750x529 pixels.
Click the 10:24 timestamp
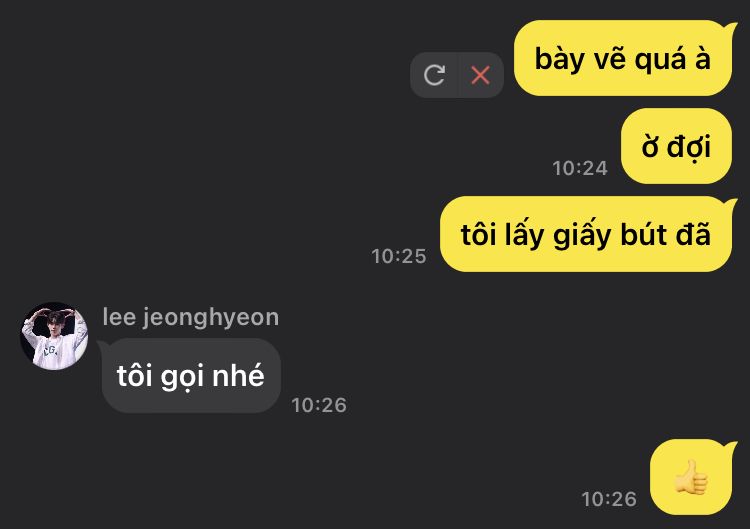click(x=580, y=168)
